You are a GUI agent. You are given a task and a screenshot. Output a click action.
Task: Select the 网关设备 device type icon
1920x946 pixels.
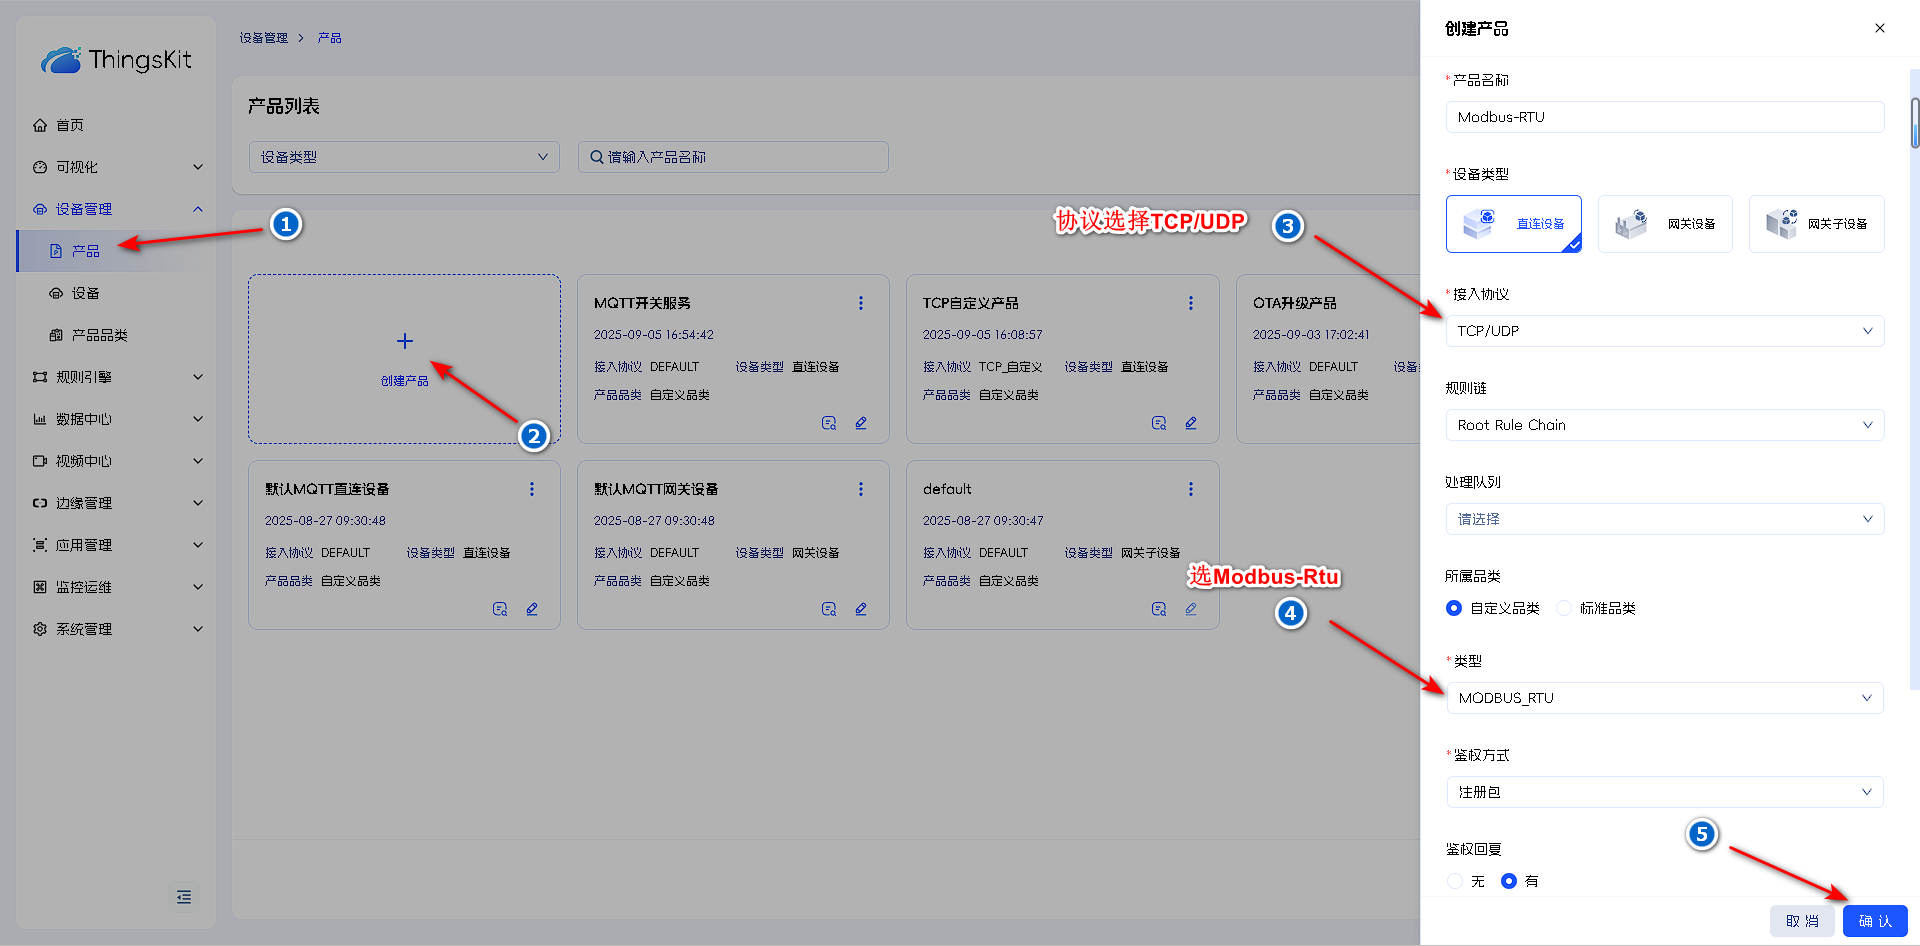(1631, 224)
